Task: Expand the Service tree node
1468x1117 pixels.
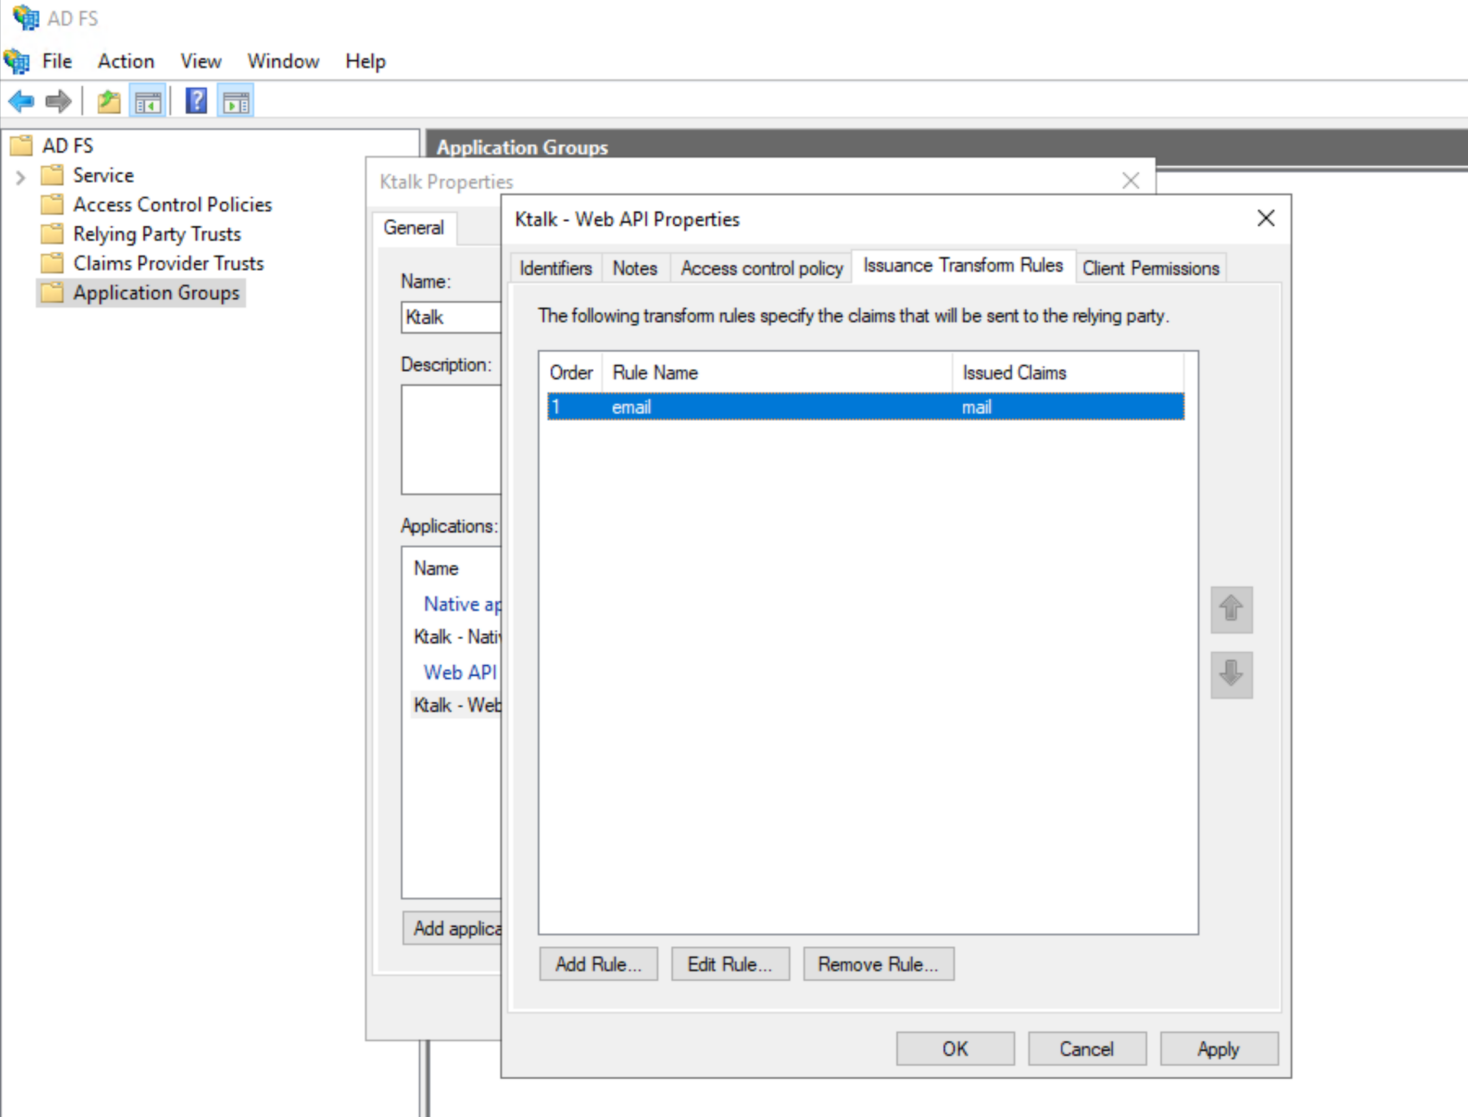Action: coord(21,177)
